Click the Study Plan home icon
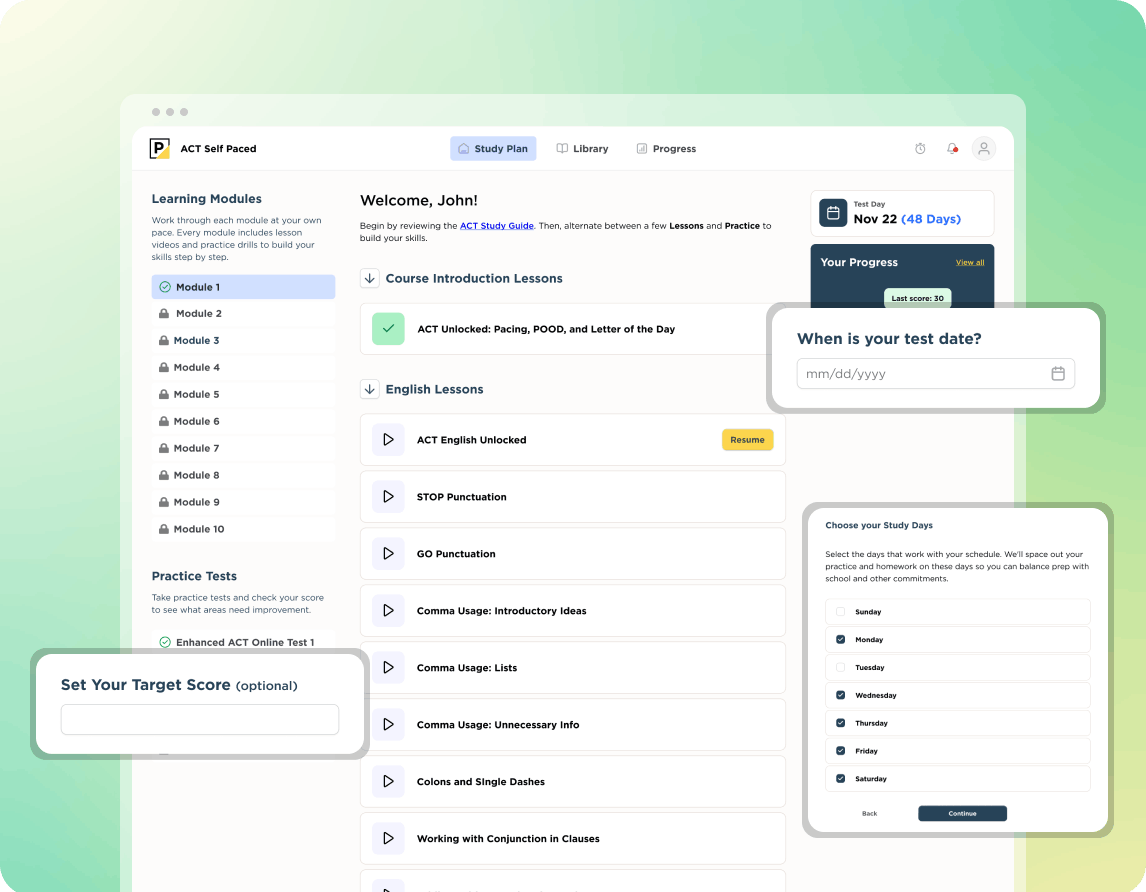Image resolution: width=1146 pixels, height=892 pixels. 463,148
